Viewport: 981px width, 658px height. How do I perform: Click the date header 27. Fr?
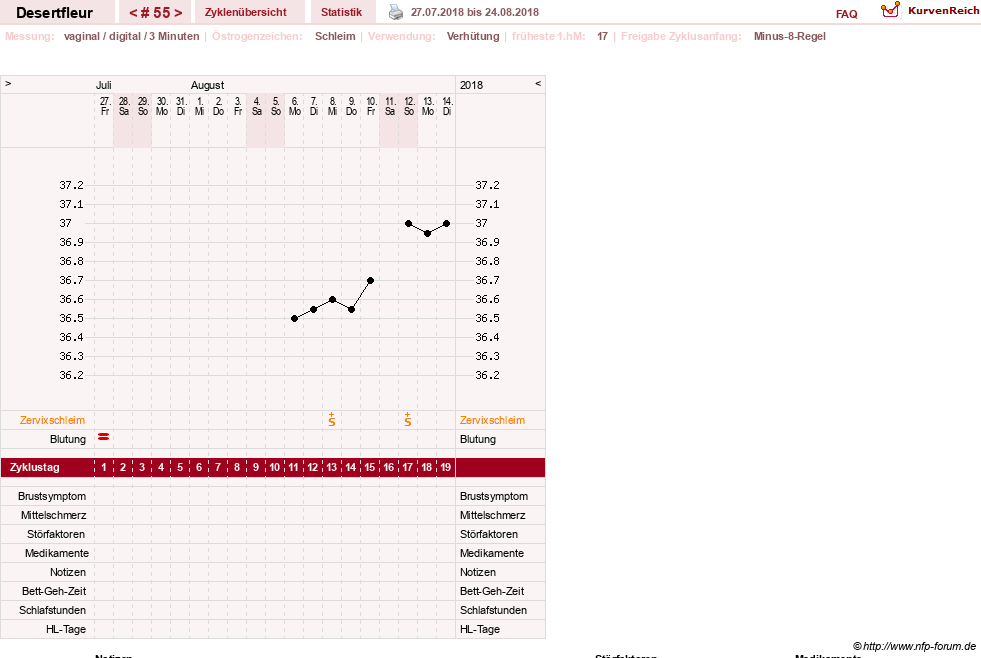tap(105, 106)
